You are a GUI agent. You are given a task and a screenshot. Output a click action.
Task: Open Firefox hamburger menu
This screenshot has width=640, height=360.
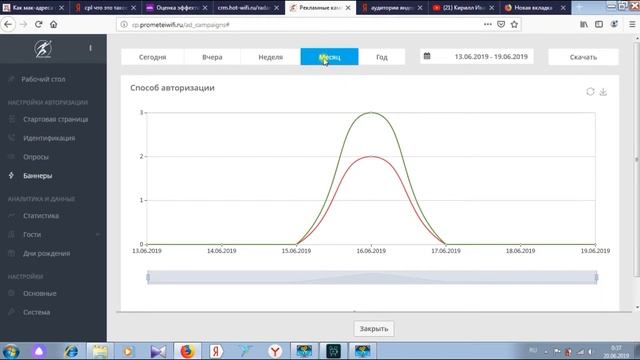pos(632,24)
